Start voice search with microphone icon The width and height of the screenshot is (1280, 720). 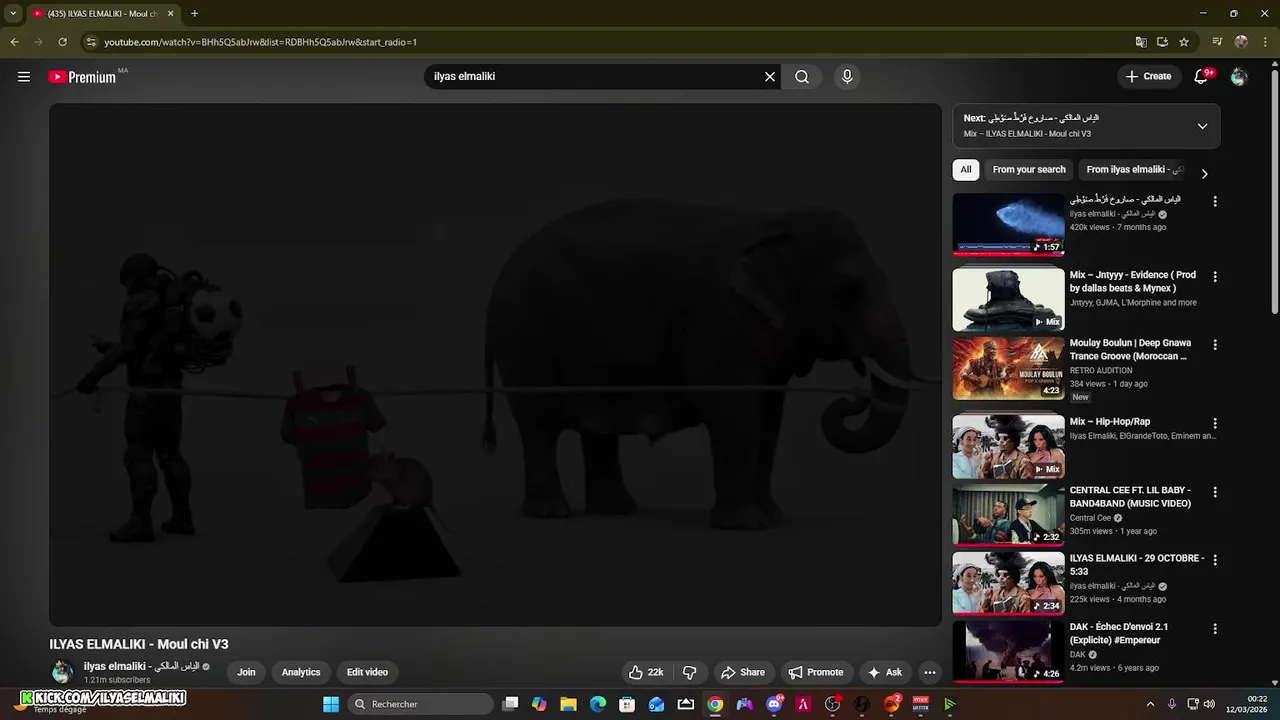(847, 76)
